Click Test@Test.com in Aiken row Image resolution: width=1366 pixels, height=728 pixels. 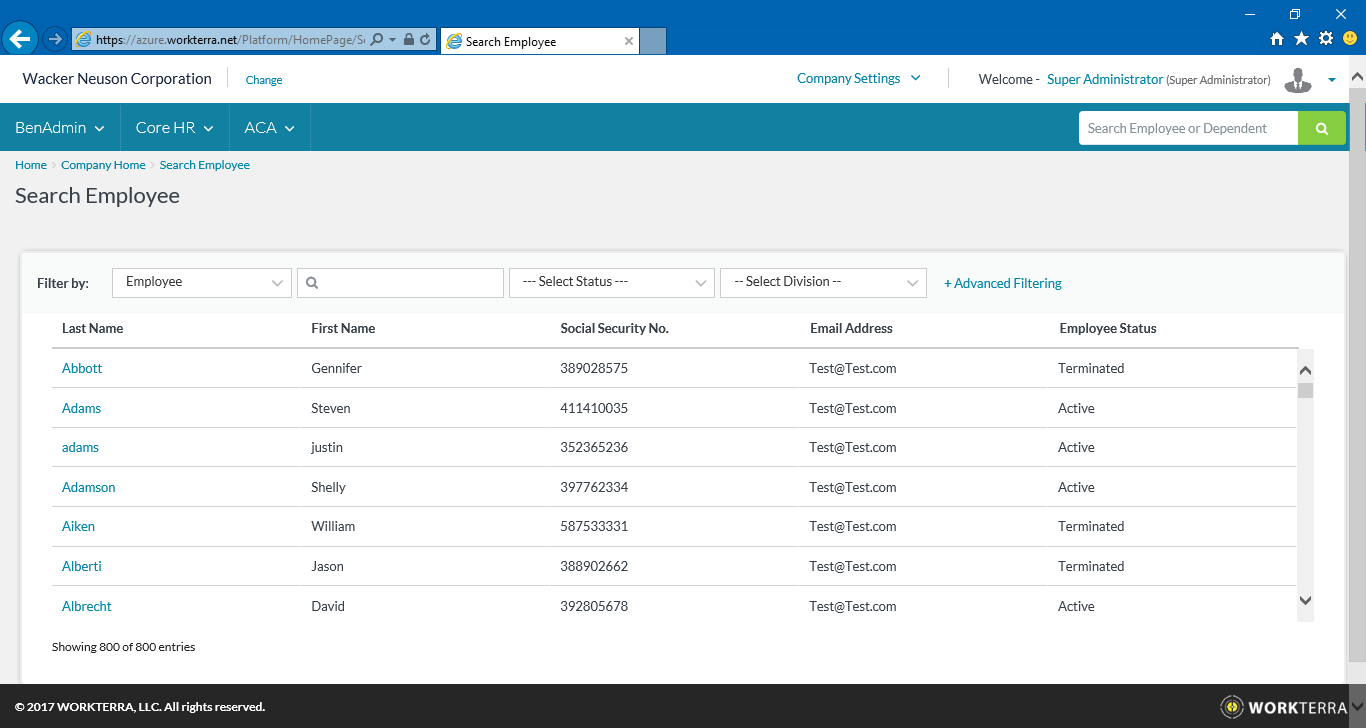(853, 526)
